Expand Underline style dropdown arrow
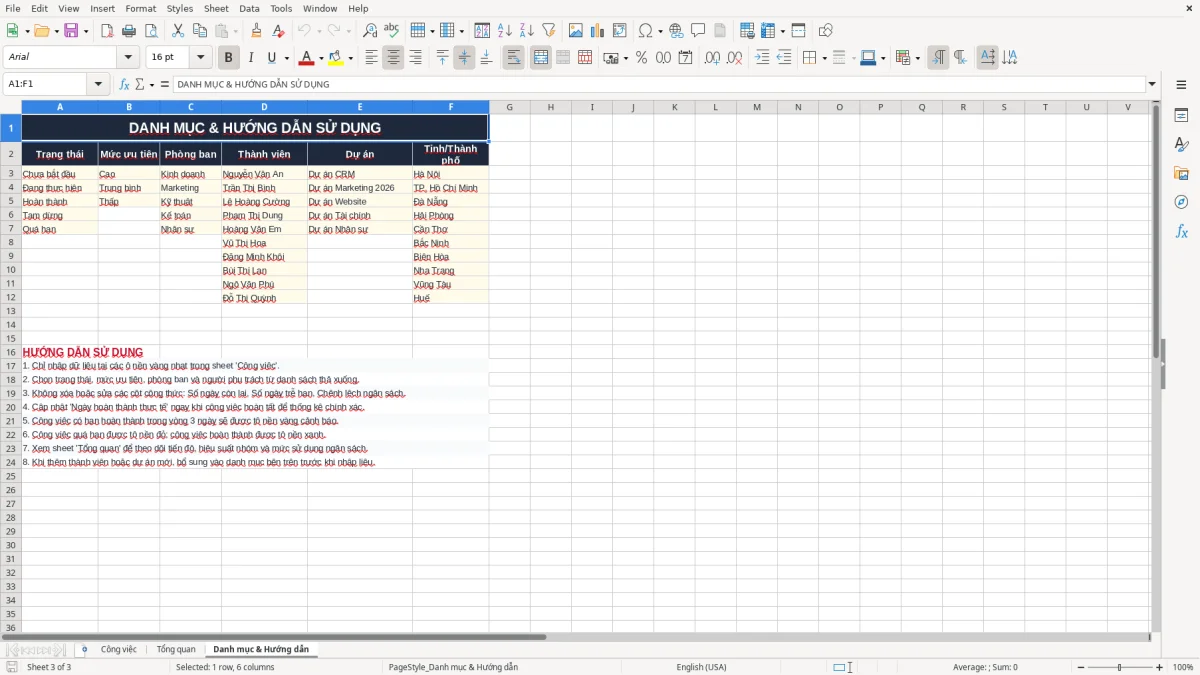1200x675 pixels. click(286, 58)
